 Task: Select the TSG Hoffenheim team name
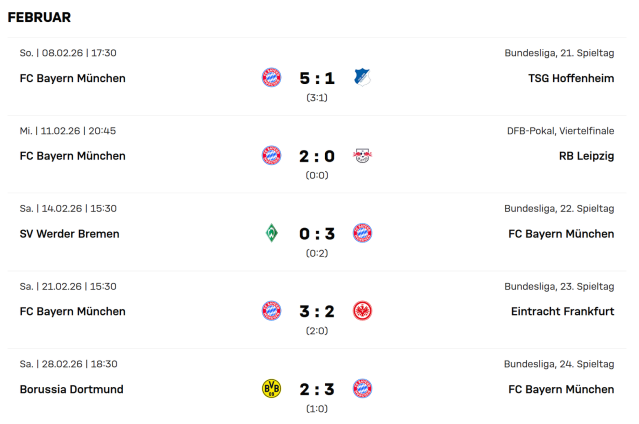(571, 78)
